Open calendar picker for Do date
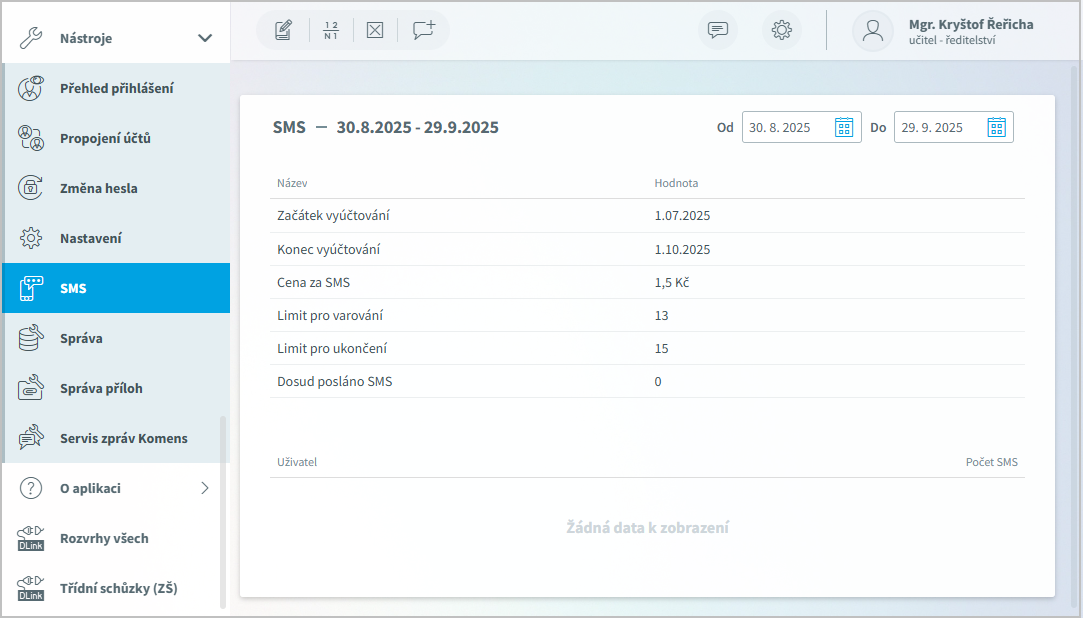1083x618 pixels. [x=996, y=127]
